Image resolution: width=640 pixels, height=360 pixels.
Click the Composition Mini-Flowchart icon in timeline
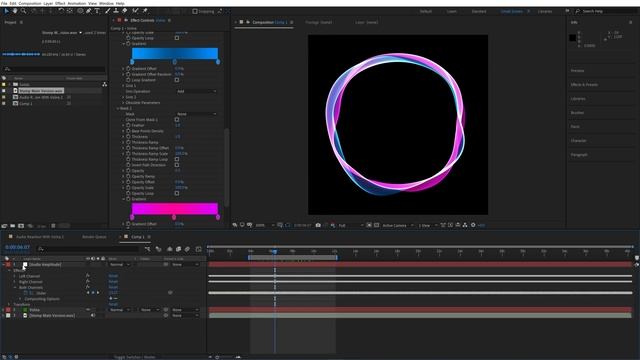(147, 249)
